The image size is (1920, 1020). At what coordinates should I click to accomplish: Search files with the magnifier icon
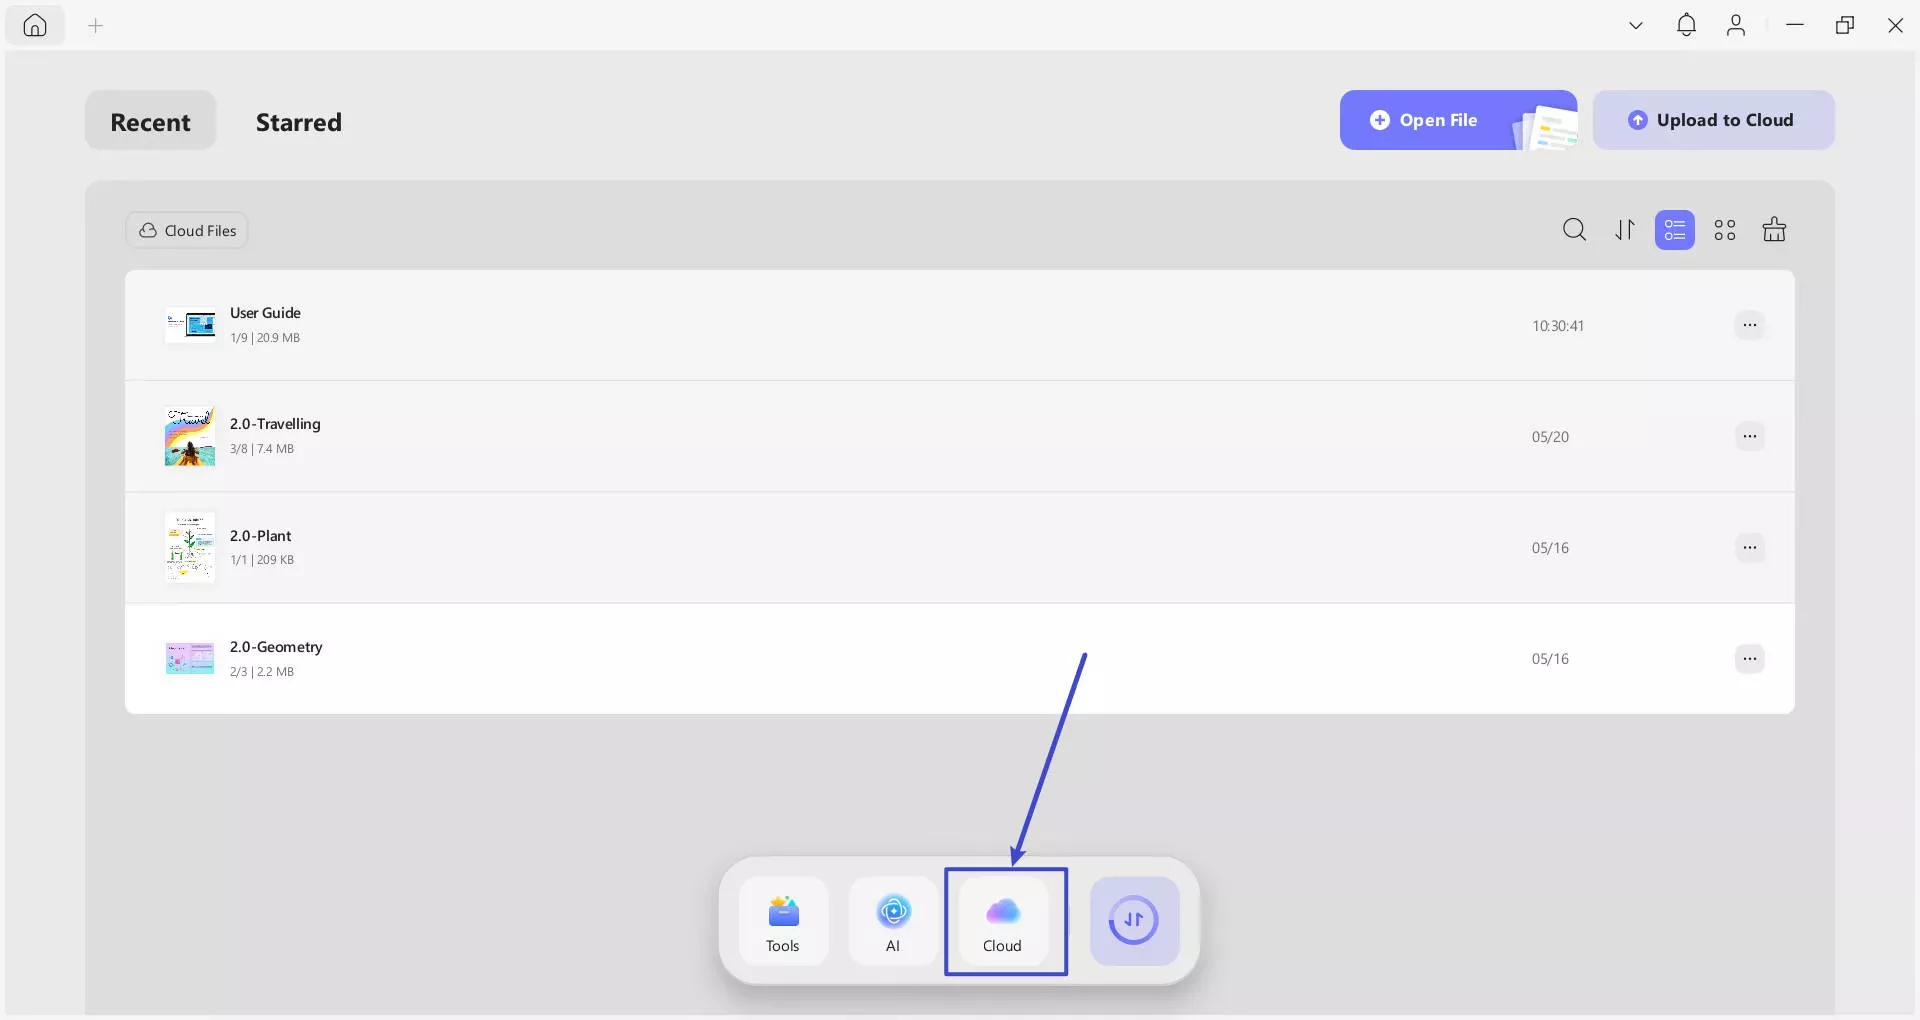(x=1574, y=230)
